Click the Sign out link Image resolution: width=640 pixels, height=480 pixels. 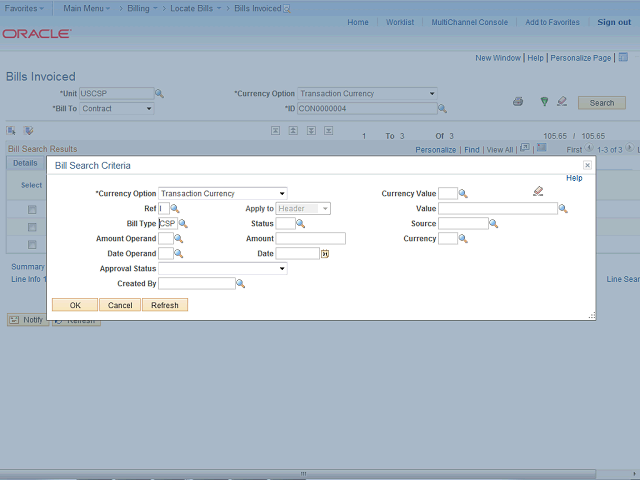pyautogui.click(x=614, y=22)
